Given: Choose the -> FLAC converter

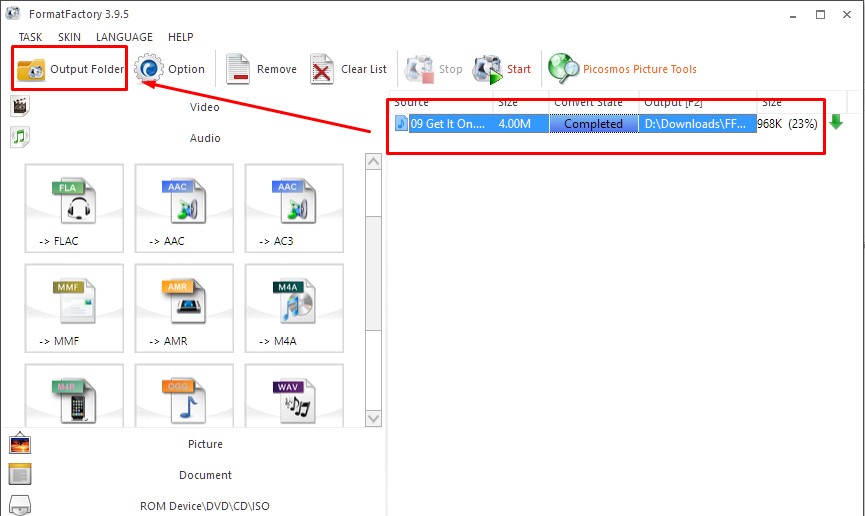Looking at the screenshot, I should click(74, 208).
